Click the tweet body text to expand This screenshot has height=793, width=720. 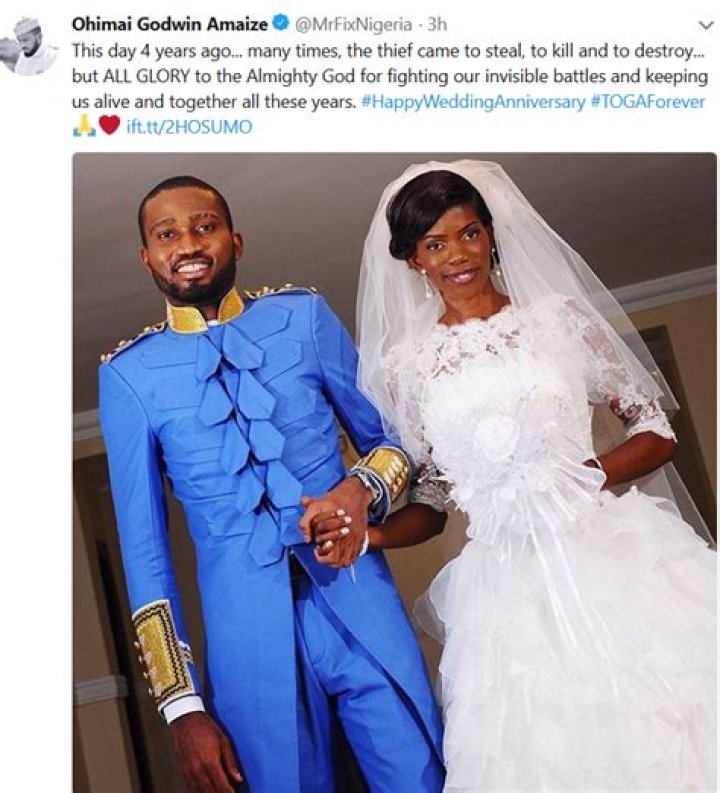tap(389, 76)
